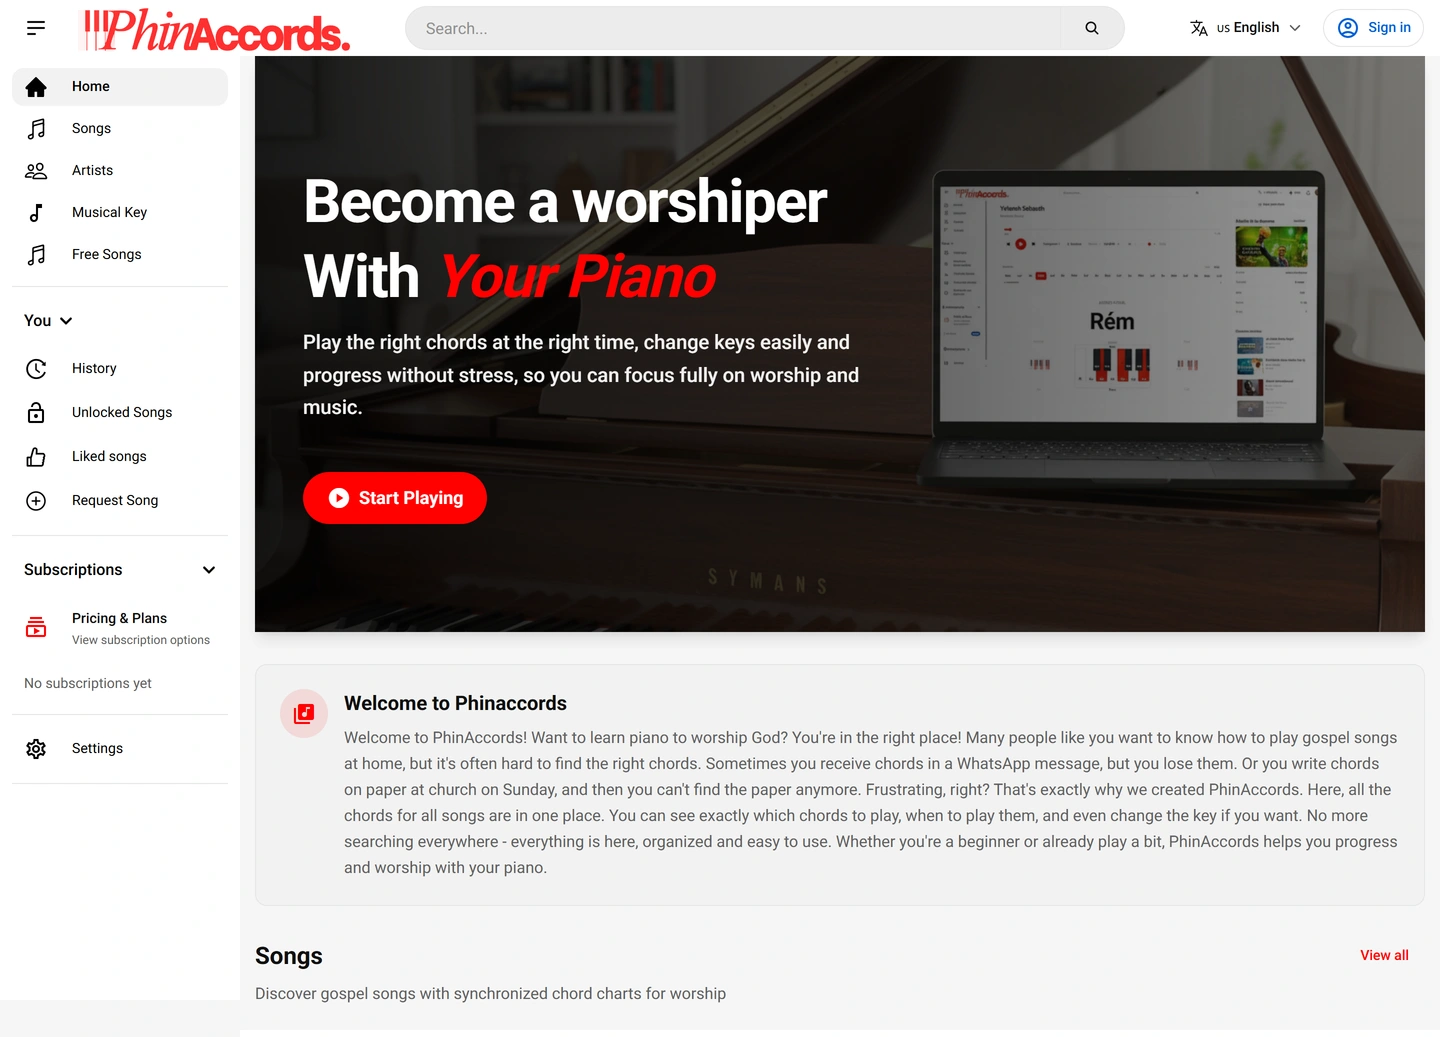Open Liked songs in the sidebar
This screenshot has width=1440, height=1037.
120,457
